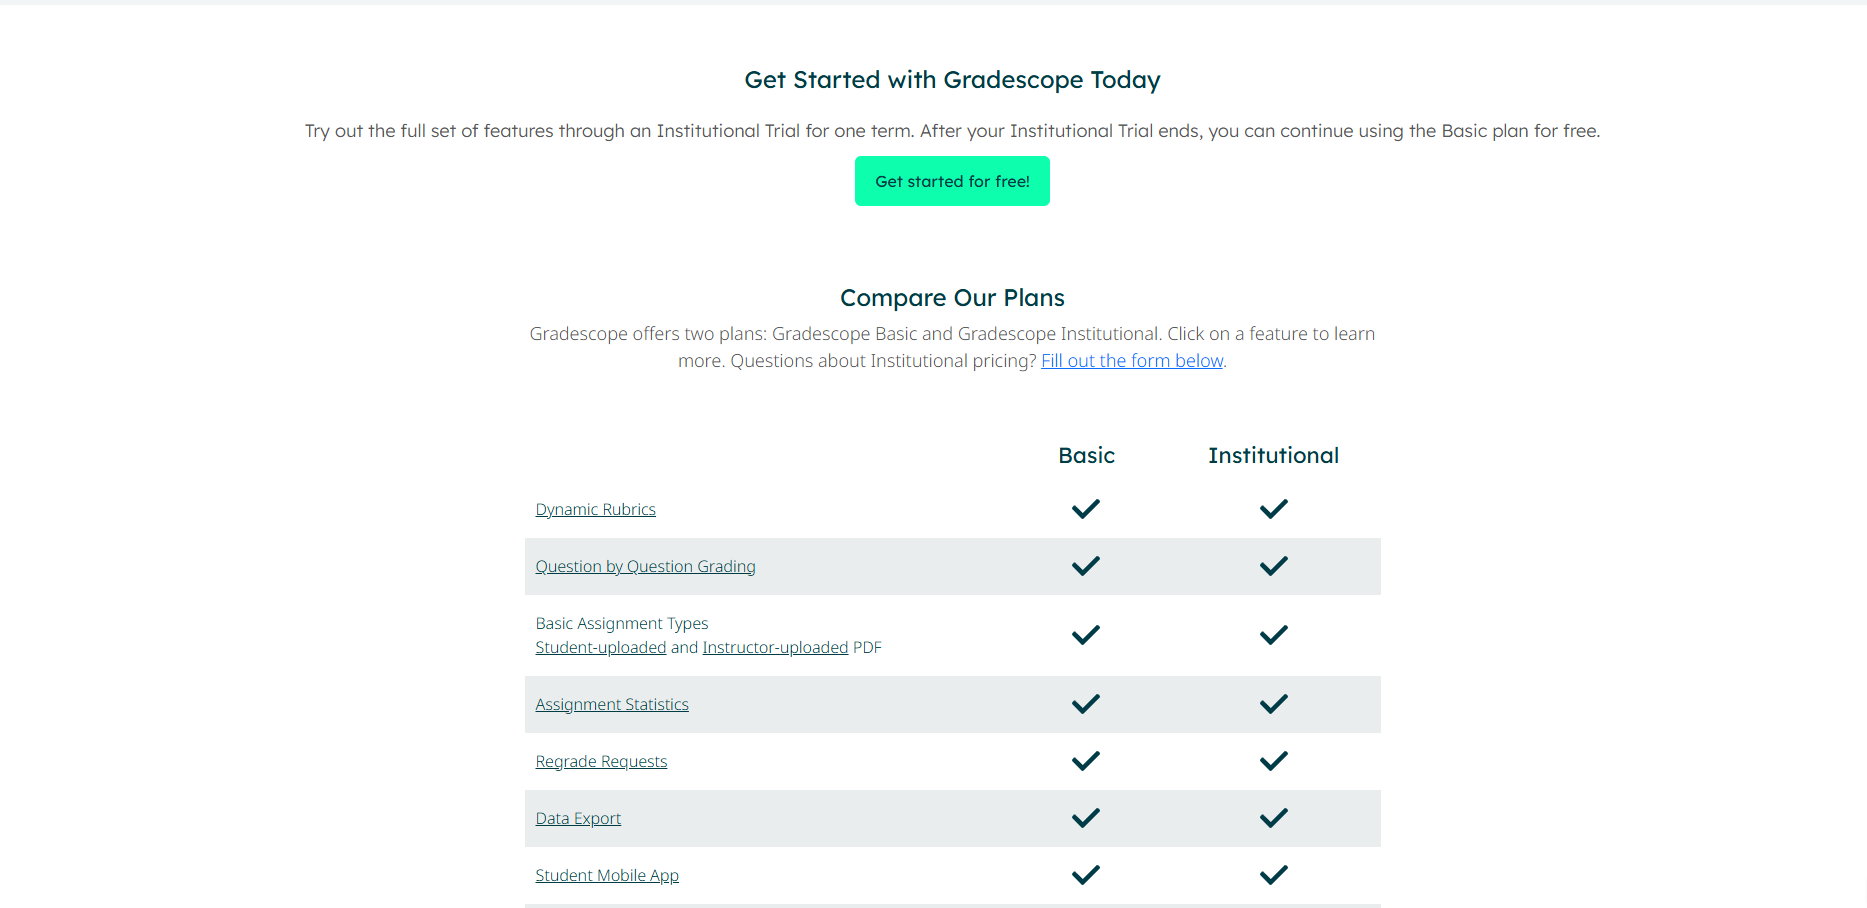This screenshot has height=908, width=1867.
Task: Learn more about Data Export
Action: 578,818
